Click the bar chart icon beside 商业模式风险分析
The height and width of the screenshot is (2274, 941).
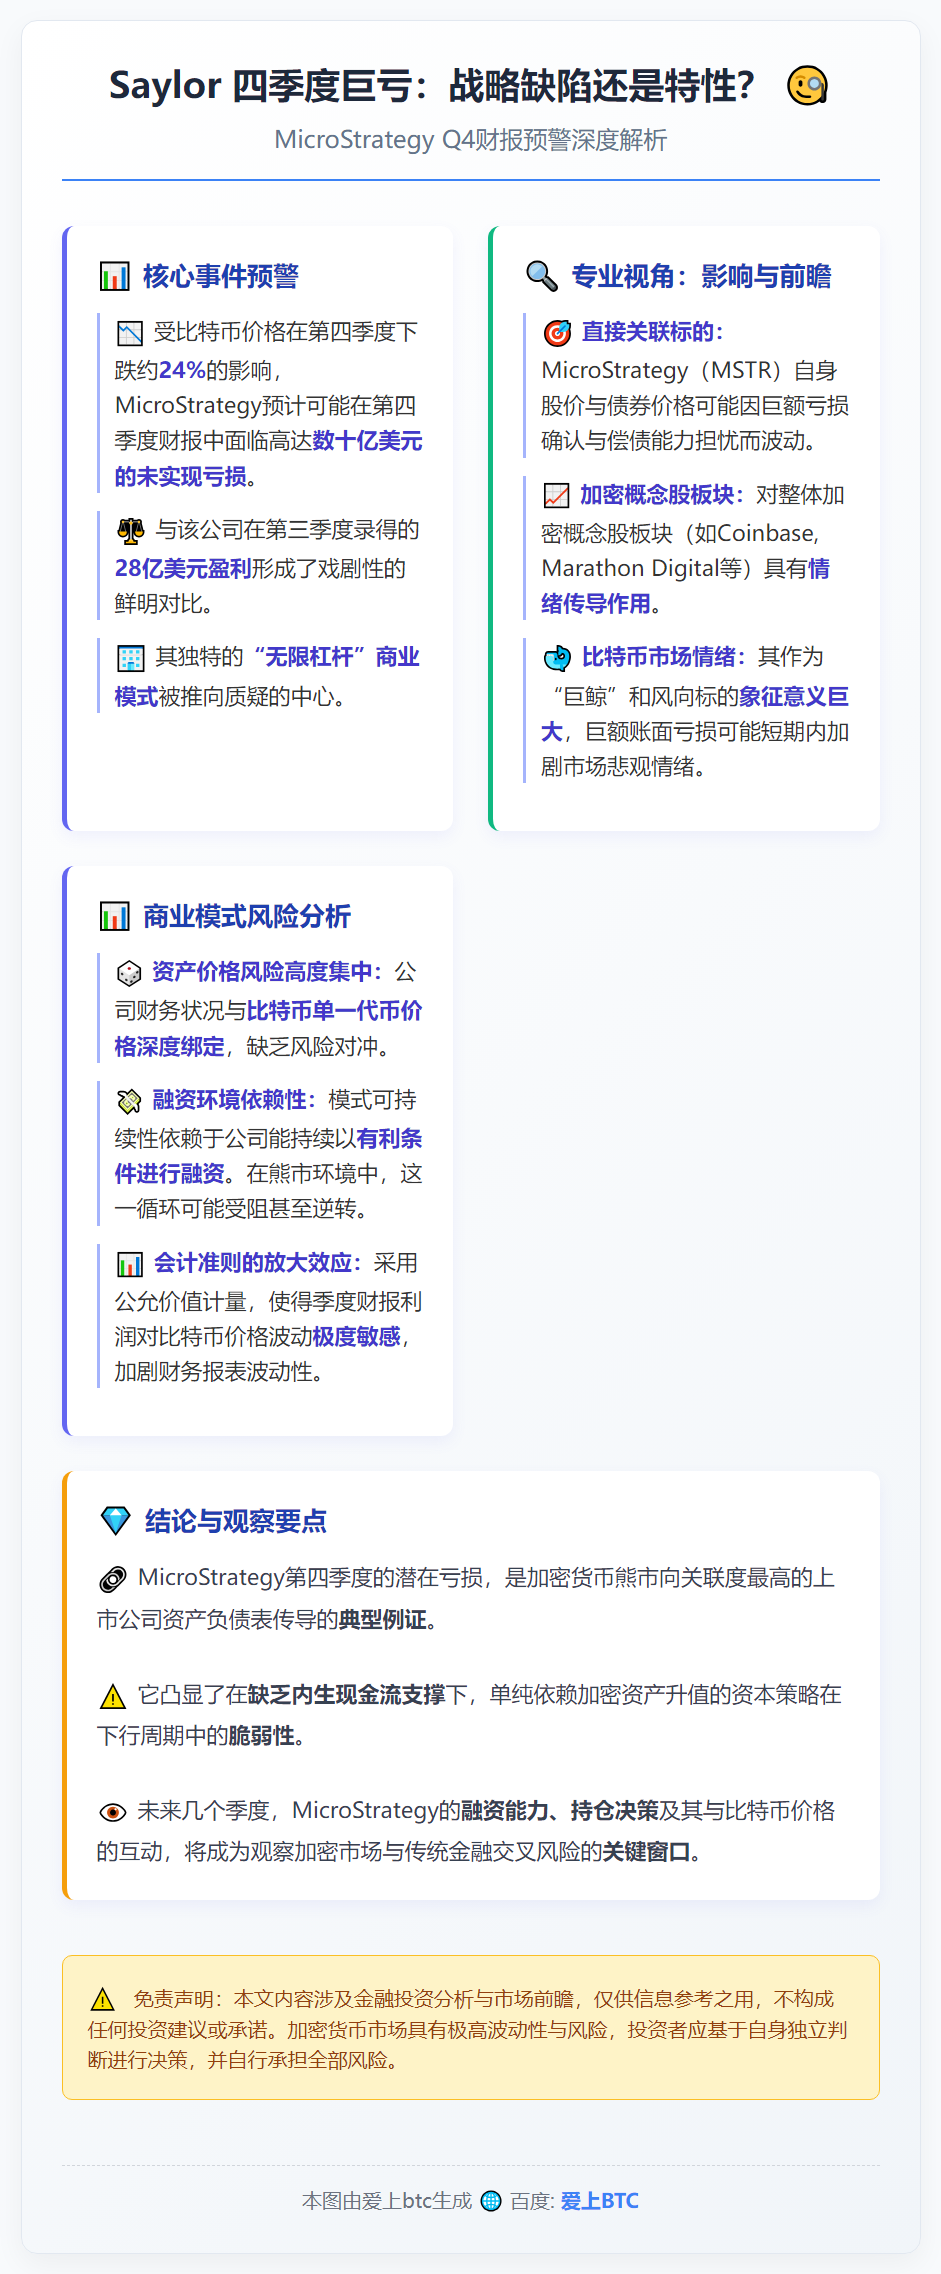(115, 917)
